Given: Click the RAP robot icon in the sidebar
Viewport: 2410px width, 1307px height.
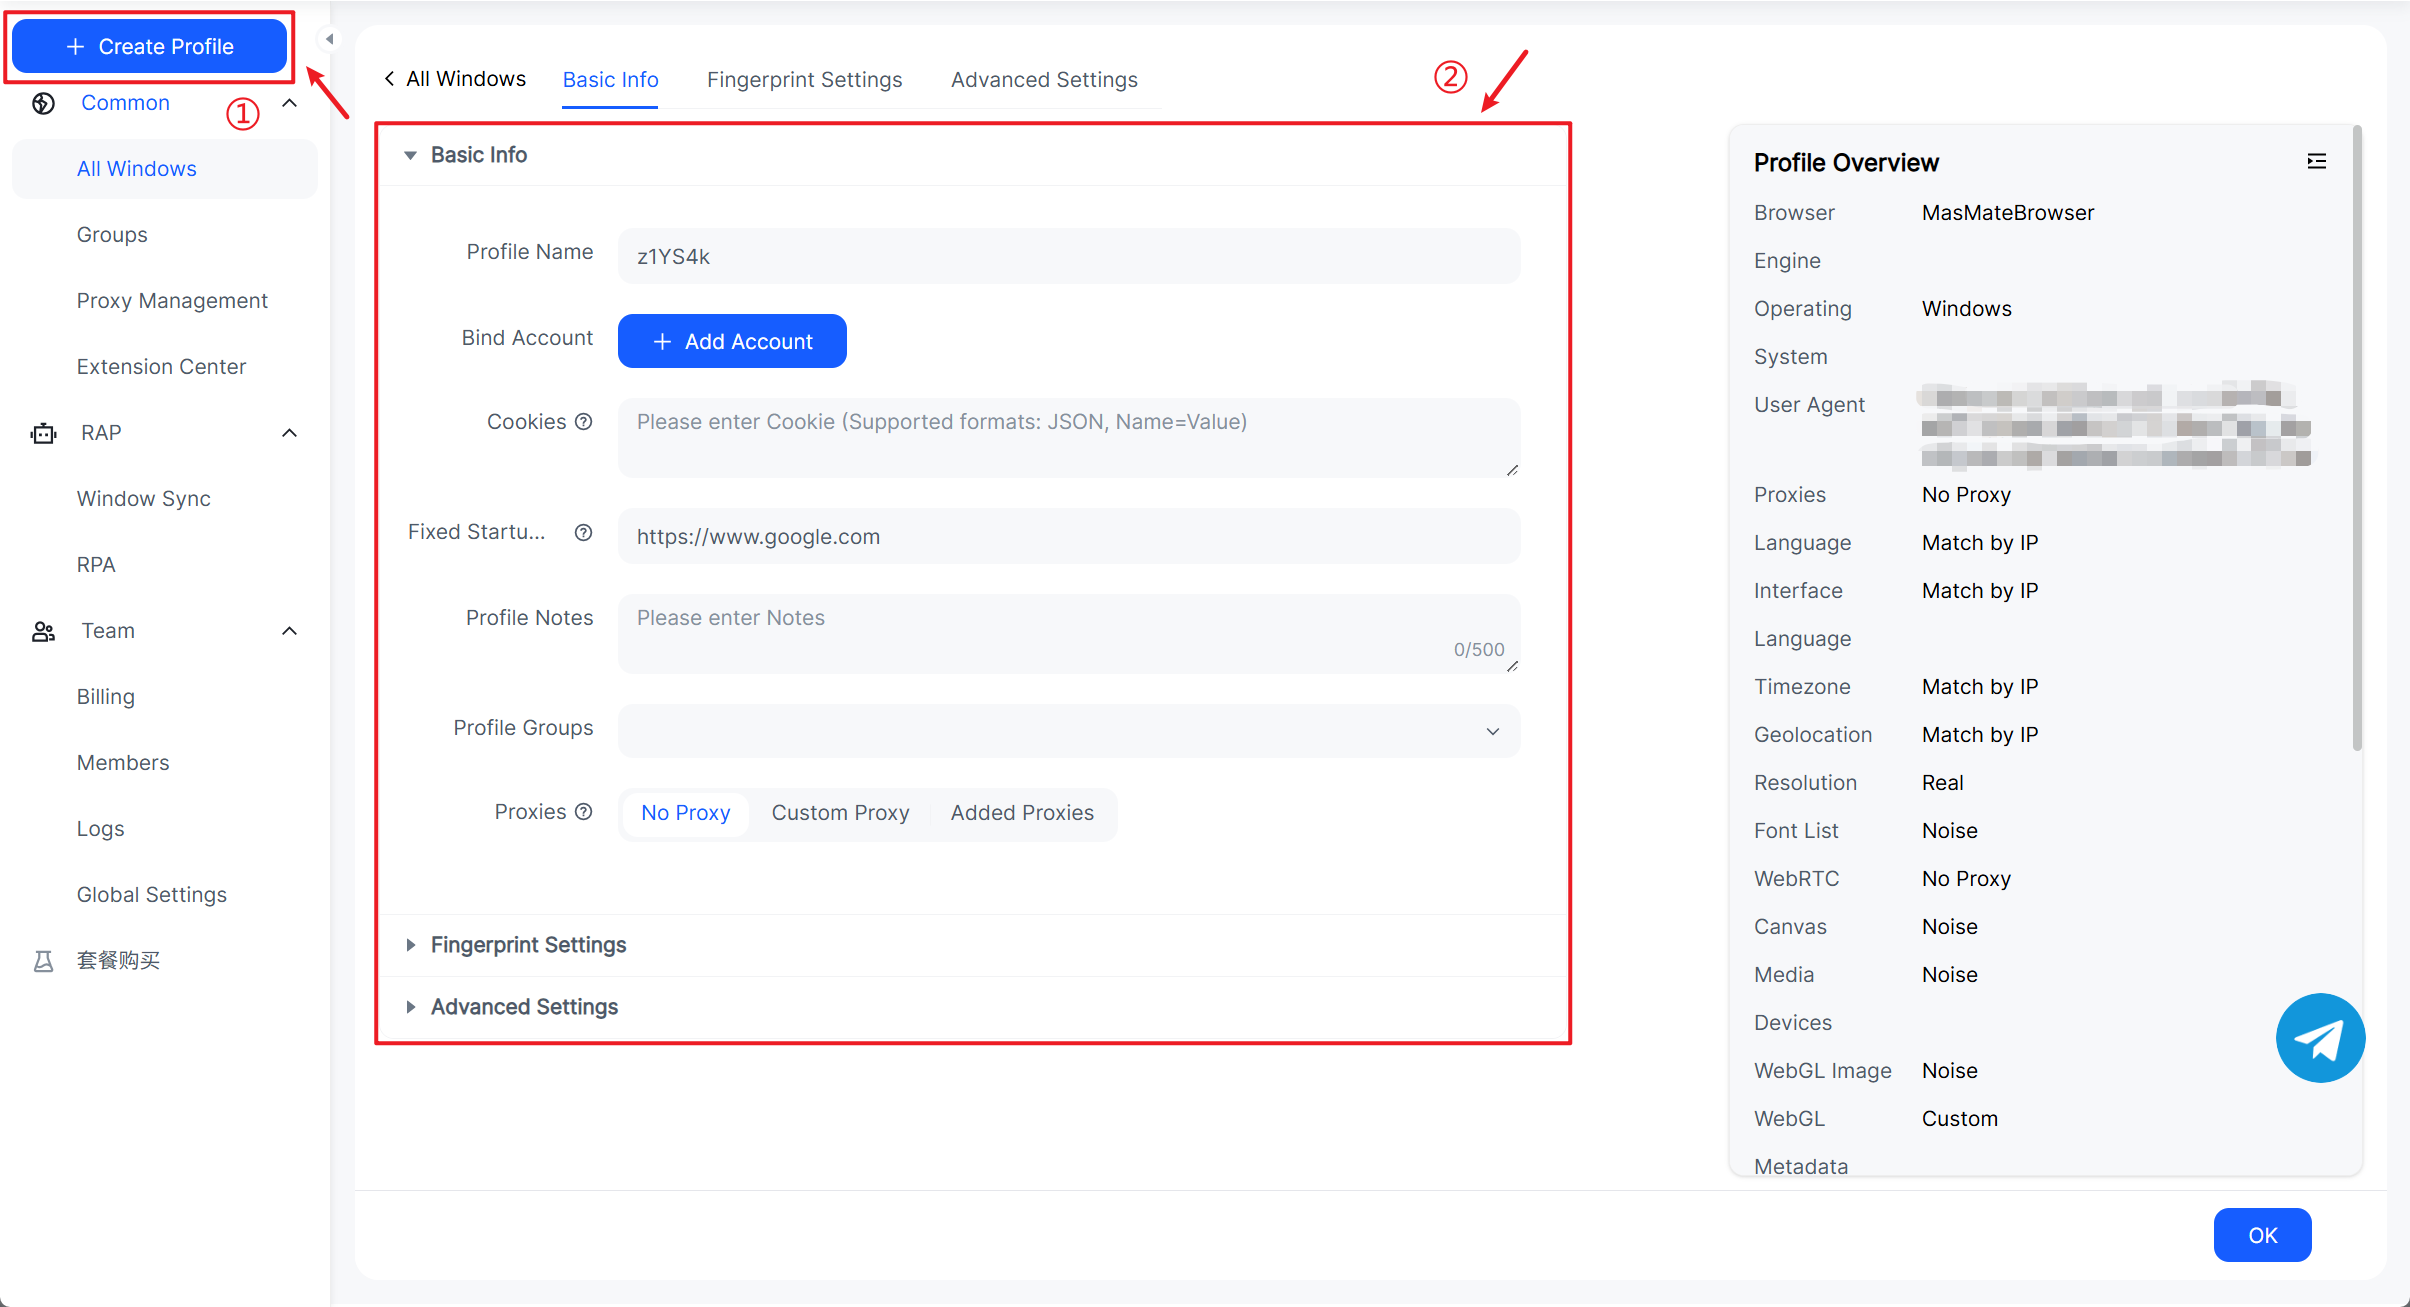Looking at the screenshot, I should (x=43, y=433).
